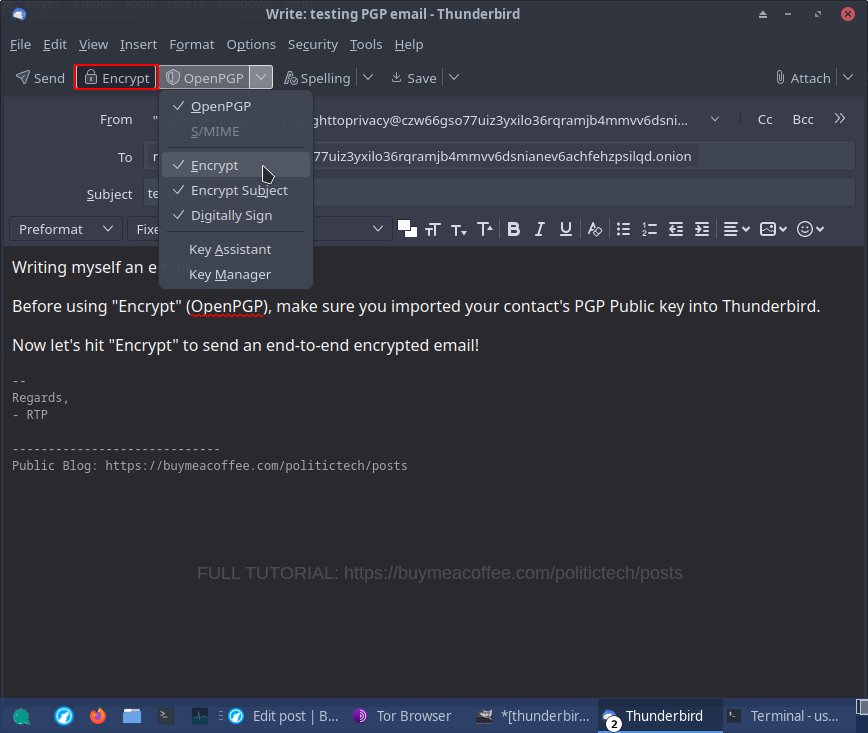This screenshot has width=868, height=733.
Task: Toggle Digitally Sign option
Action: point(236,215)
